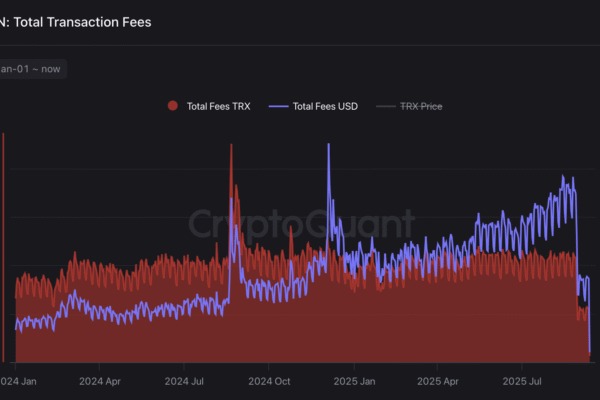Select the 2024 Apr x-axis label

(101, 381)
